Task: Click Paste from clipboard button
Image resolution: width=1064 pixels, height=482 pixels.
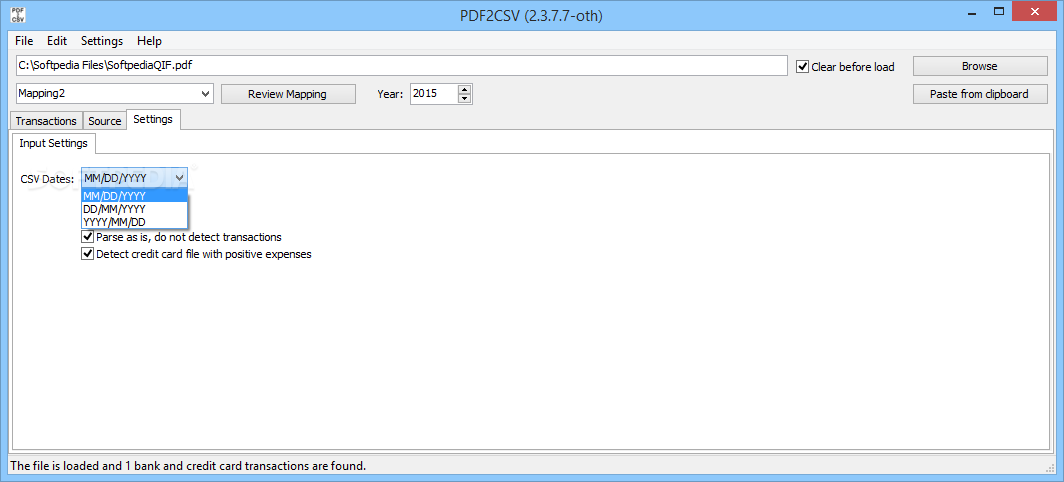Action: coord(979,94)
